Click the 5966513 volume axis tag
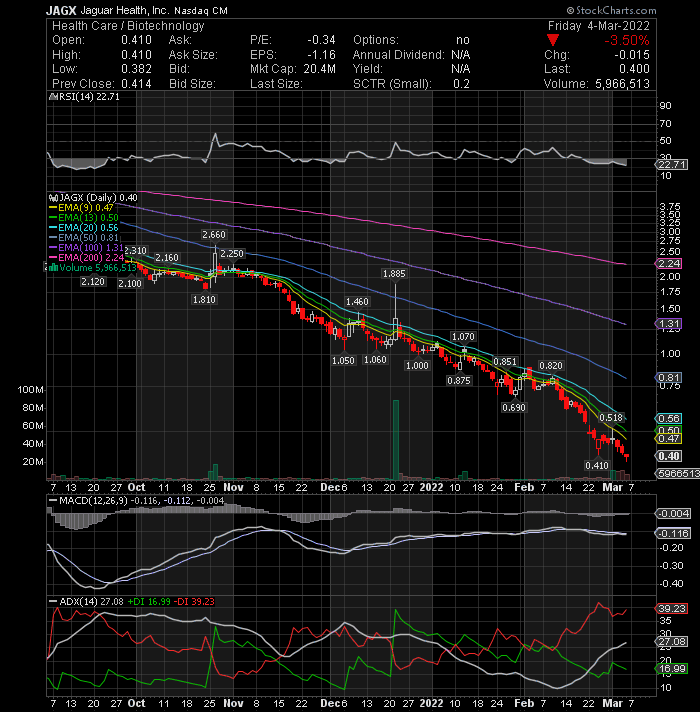The width and height of the screenshot is (700, 712). [678, 474]
